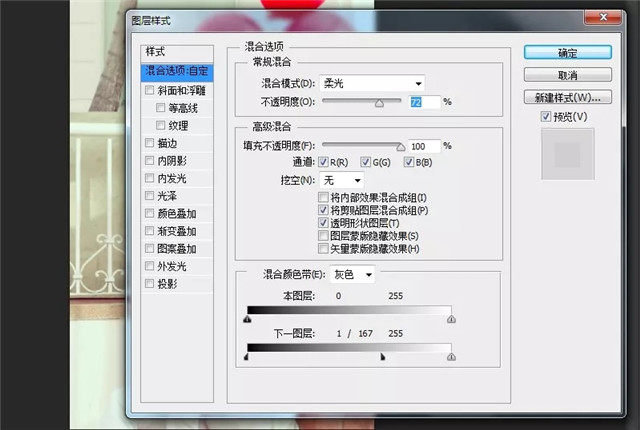Toggle 将剪贴图层混合成组(P) checkbox
This screenshot has height=430, width=640.
[323, 210]
